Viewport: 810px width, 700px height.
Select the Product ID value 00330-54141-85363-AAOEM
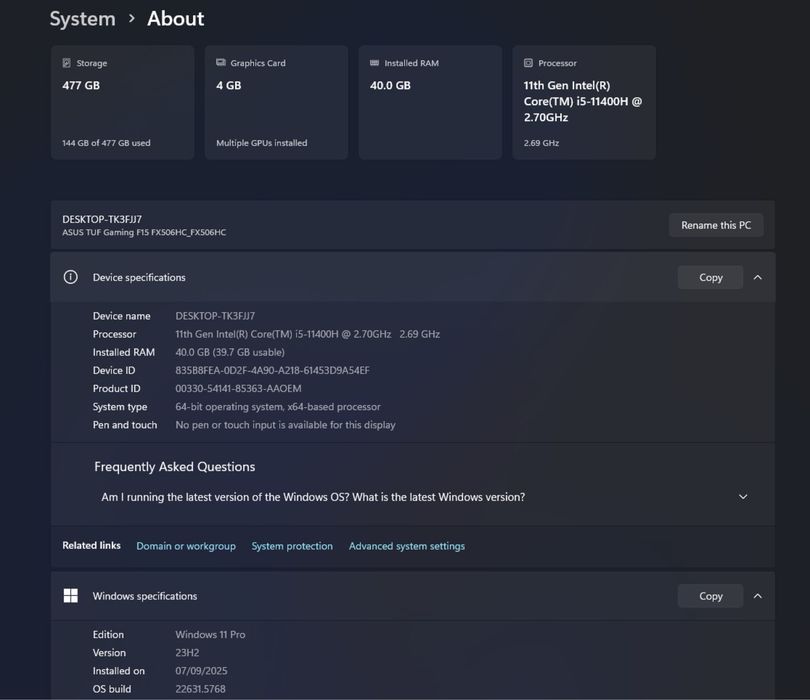click(x=238, y=388)
